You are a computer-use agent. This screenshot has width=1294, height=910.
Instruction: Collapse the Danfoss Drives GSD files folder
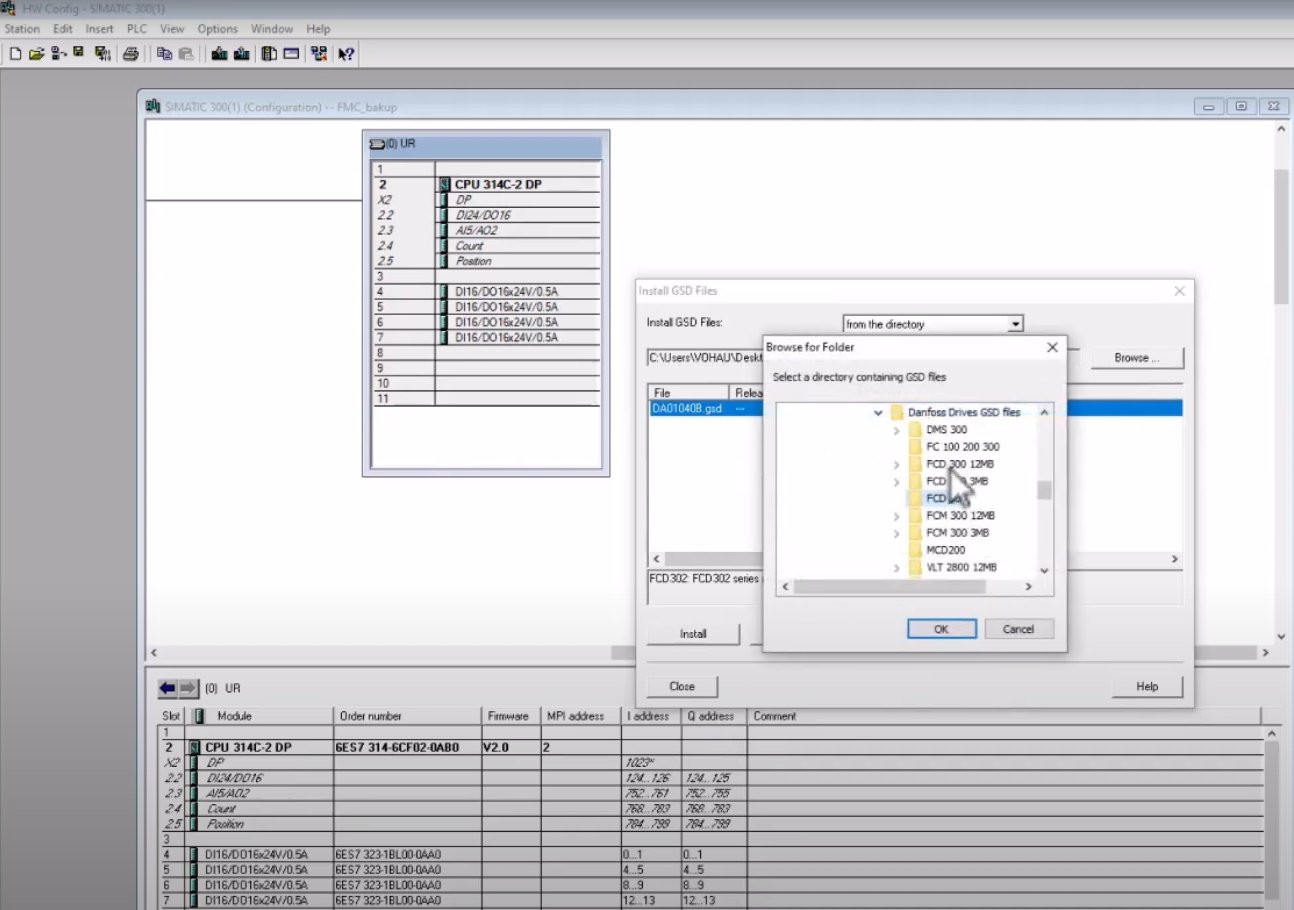pos(878,412)
